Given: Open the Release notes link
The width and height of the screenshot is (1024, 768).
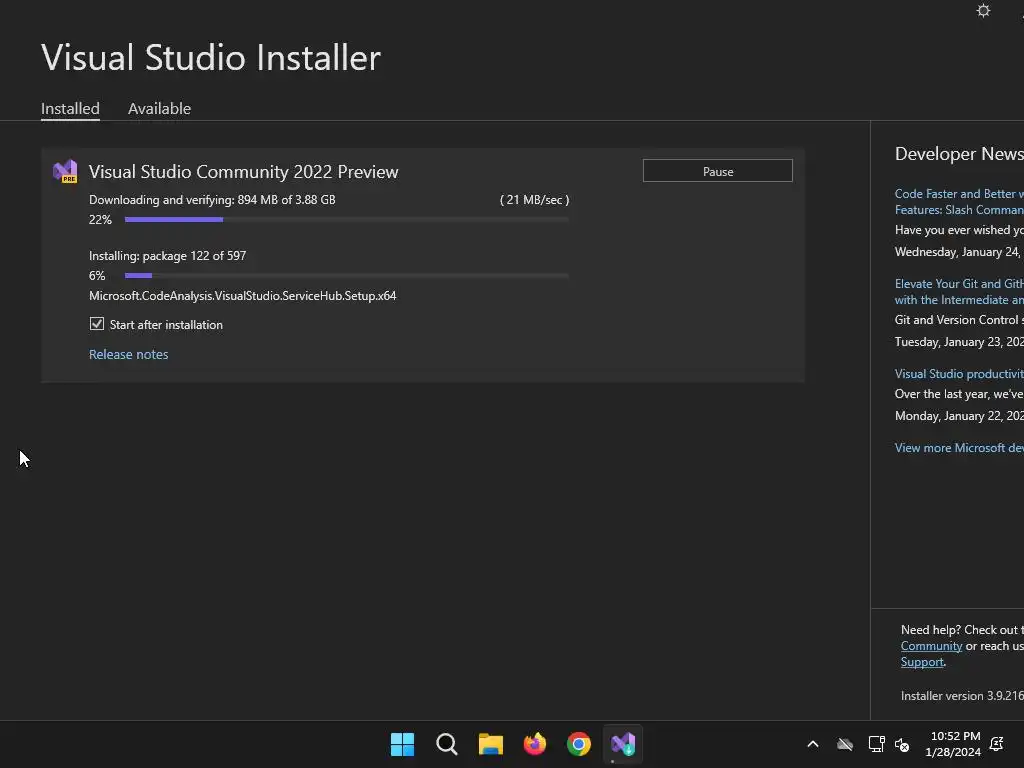Looking at the screenshot, I should pos(129,355).
